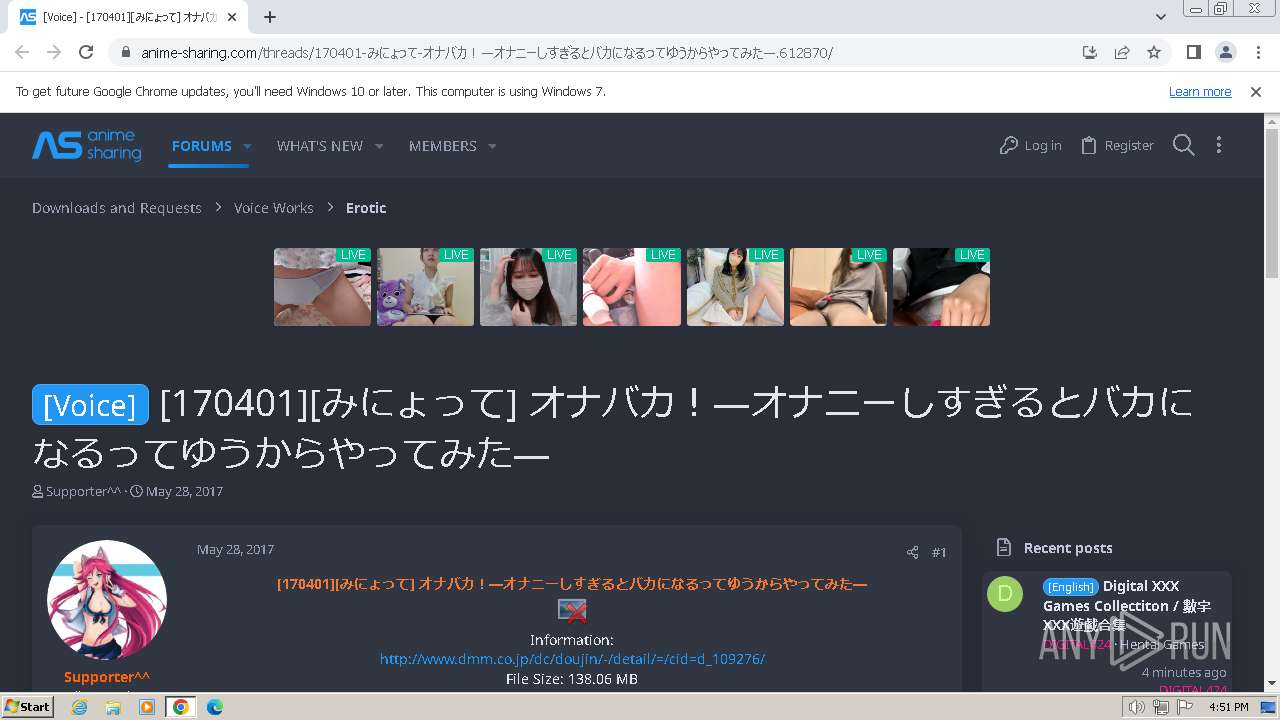Close the [Voice] browser tab
The width and height of the screenshot is (1280, 720).
coord(232,17)
